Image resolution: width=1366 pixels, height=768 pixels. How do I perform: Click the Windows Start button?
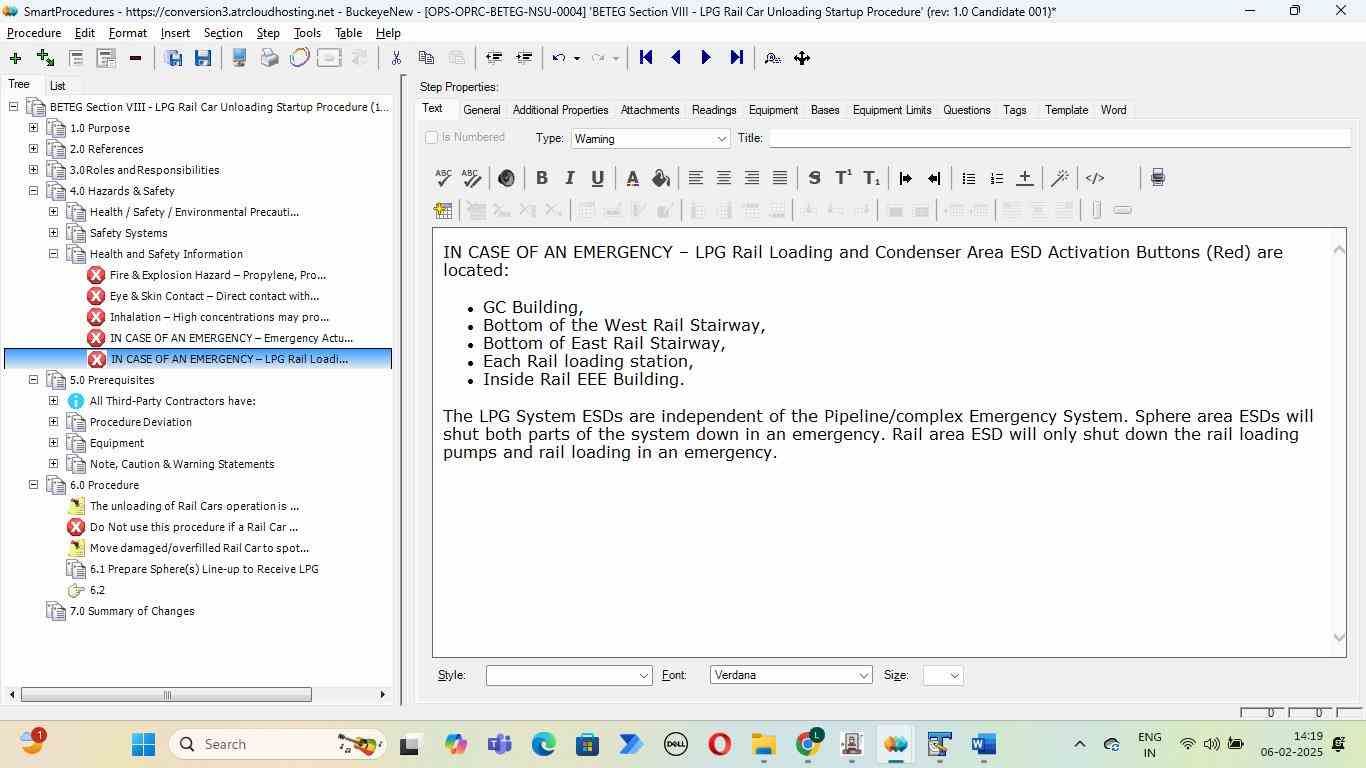pos(143,744)
